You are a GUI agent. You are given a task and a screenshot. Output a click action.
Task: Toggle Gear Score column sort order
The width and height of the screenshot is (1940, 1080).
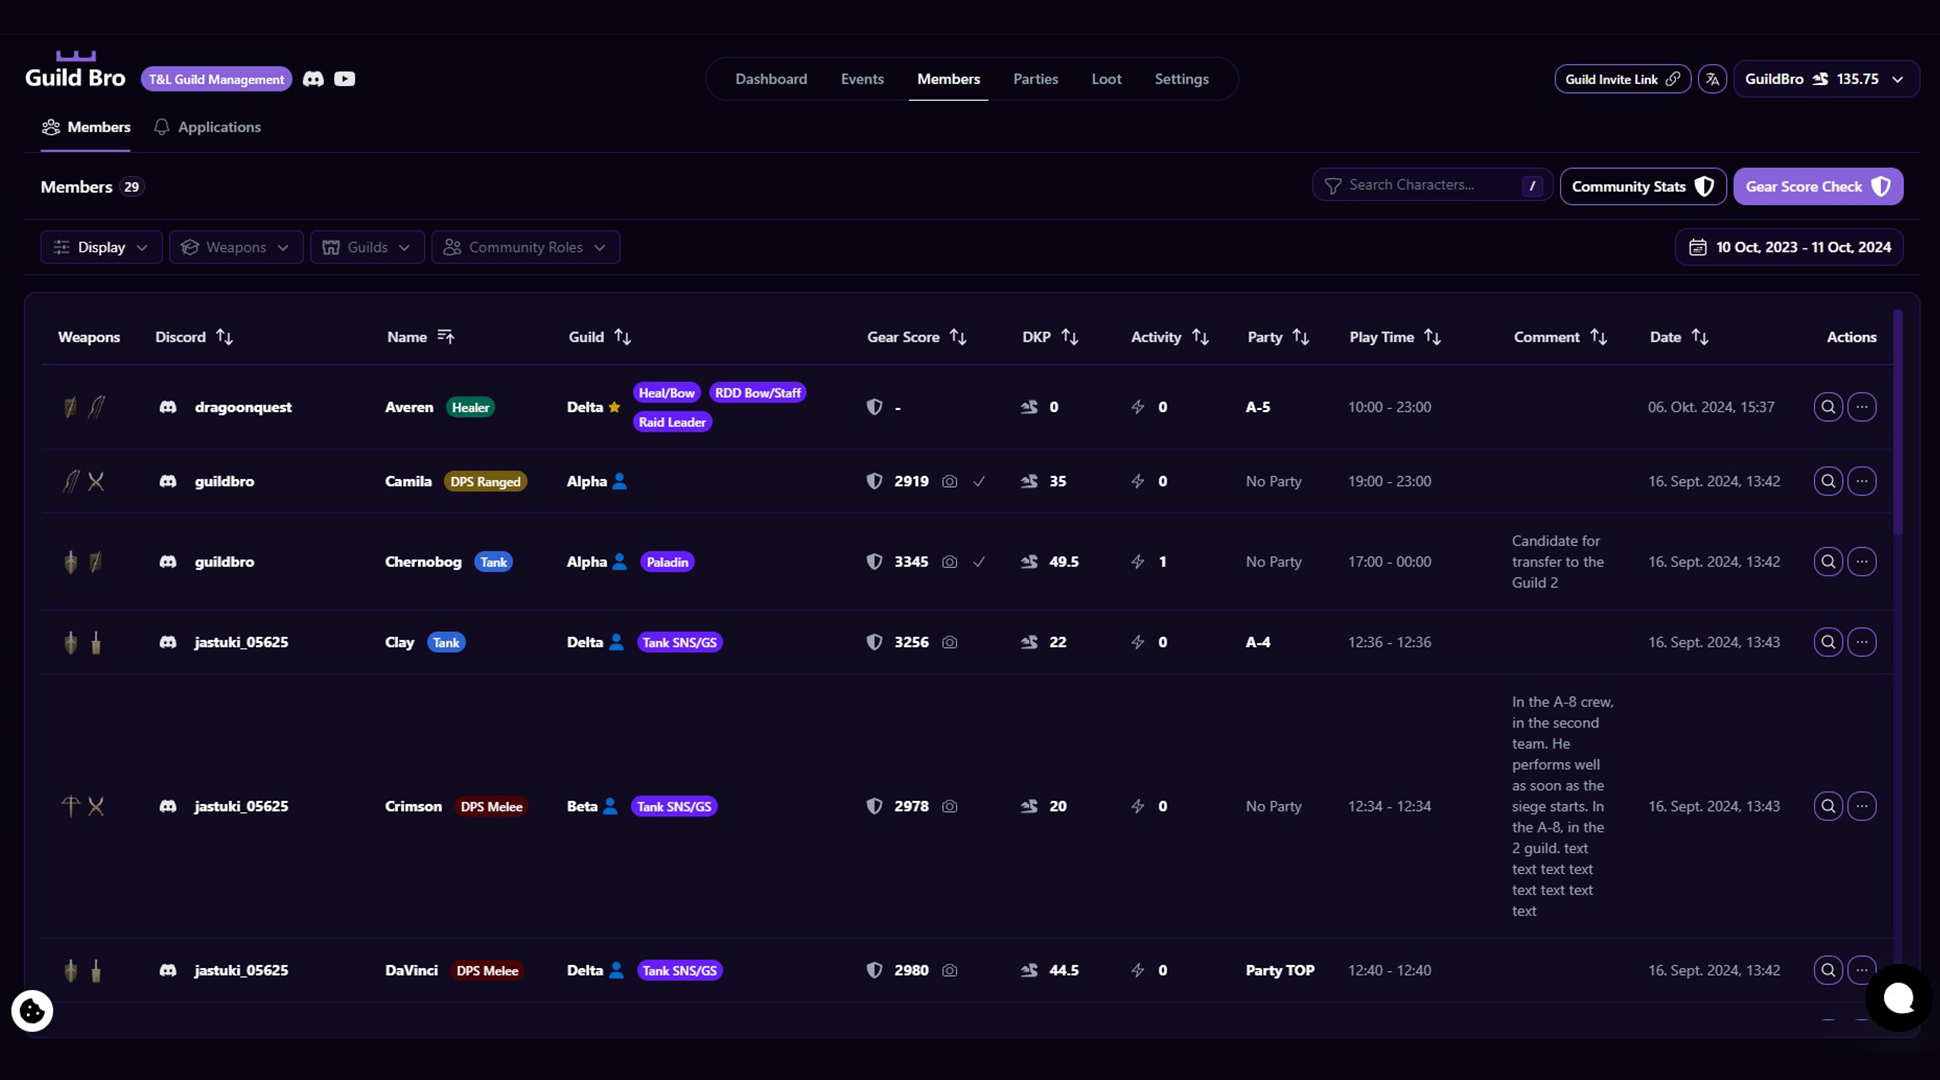(x=958, y=337)
